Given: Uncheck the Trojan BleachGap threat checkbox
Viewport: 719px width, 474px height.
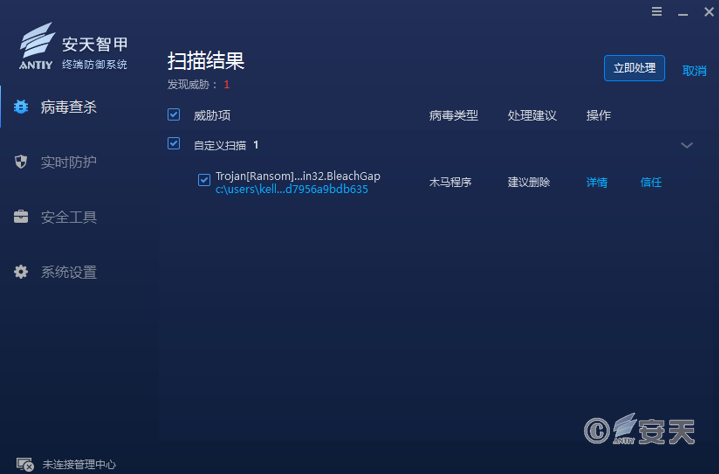Looking at the screenshot, I should pyautogui.click(x=204, y=180).
